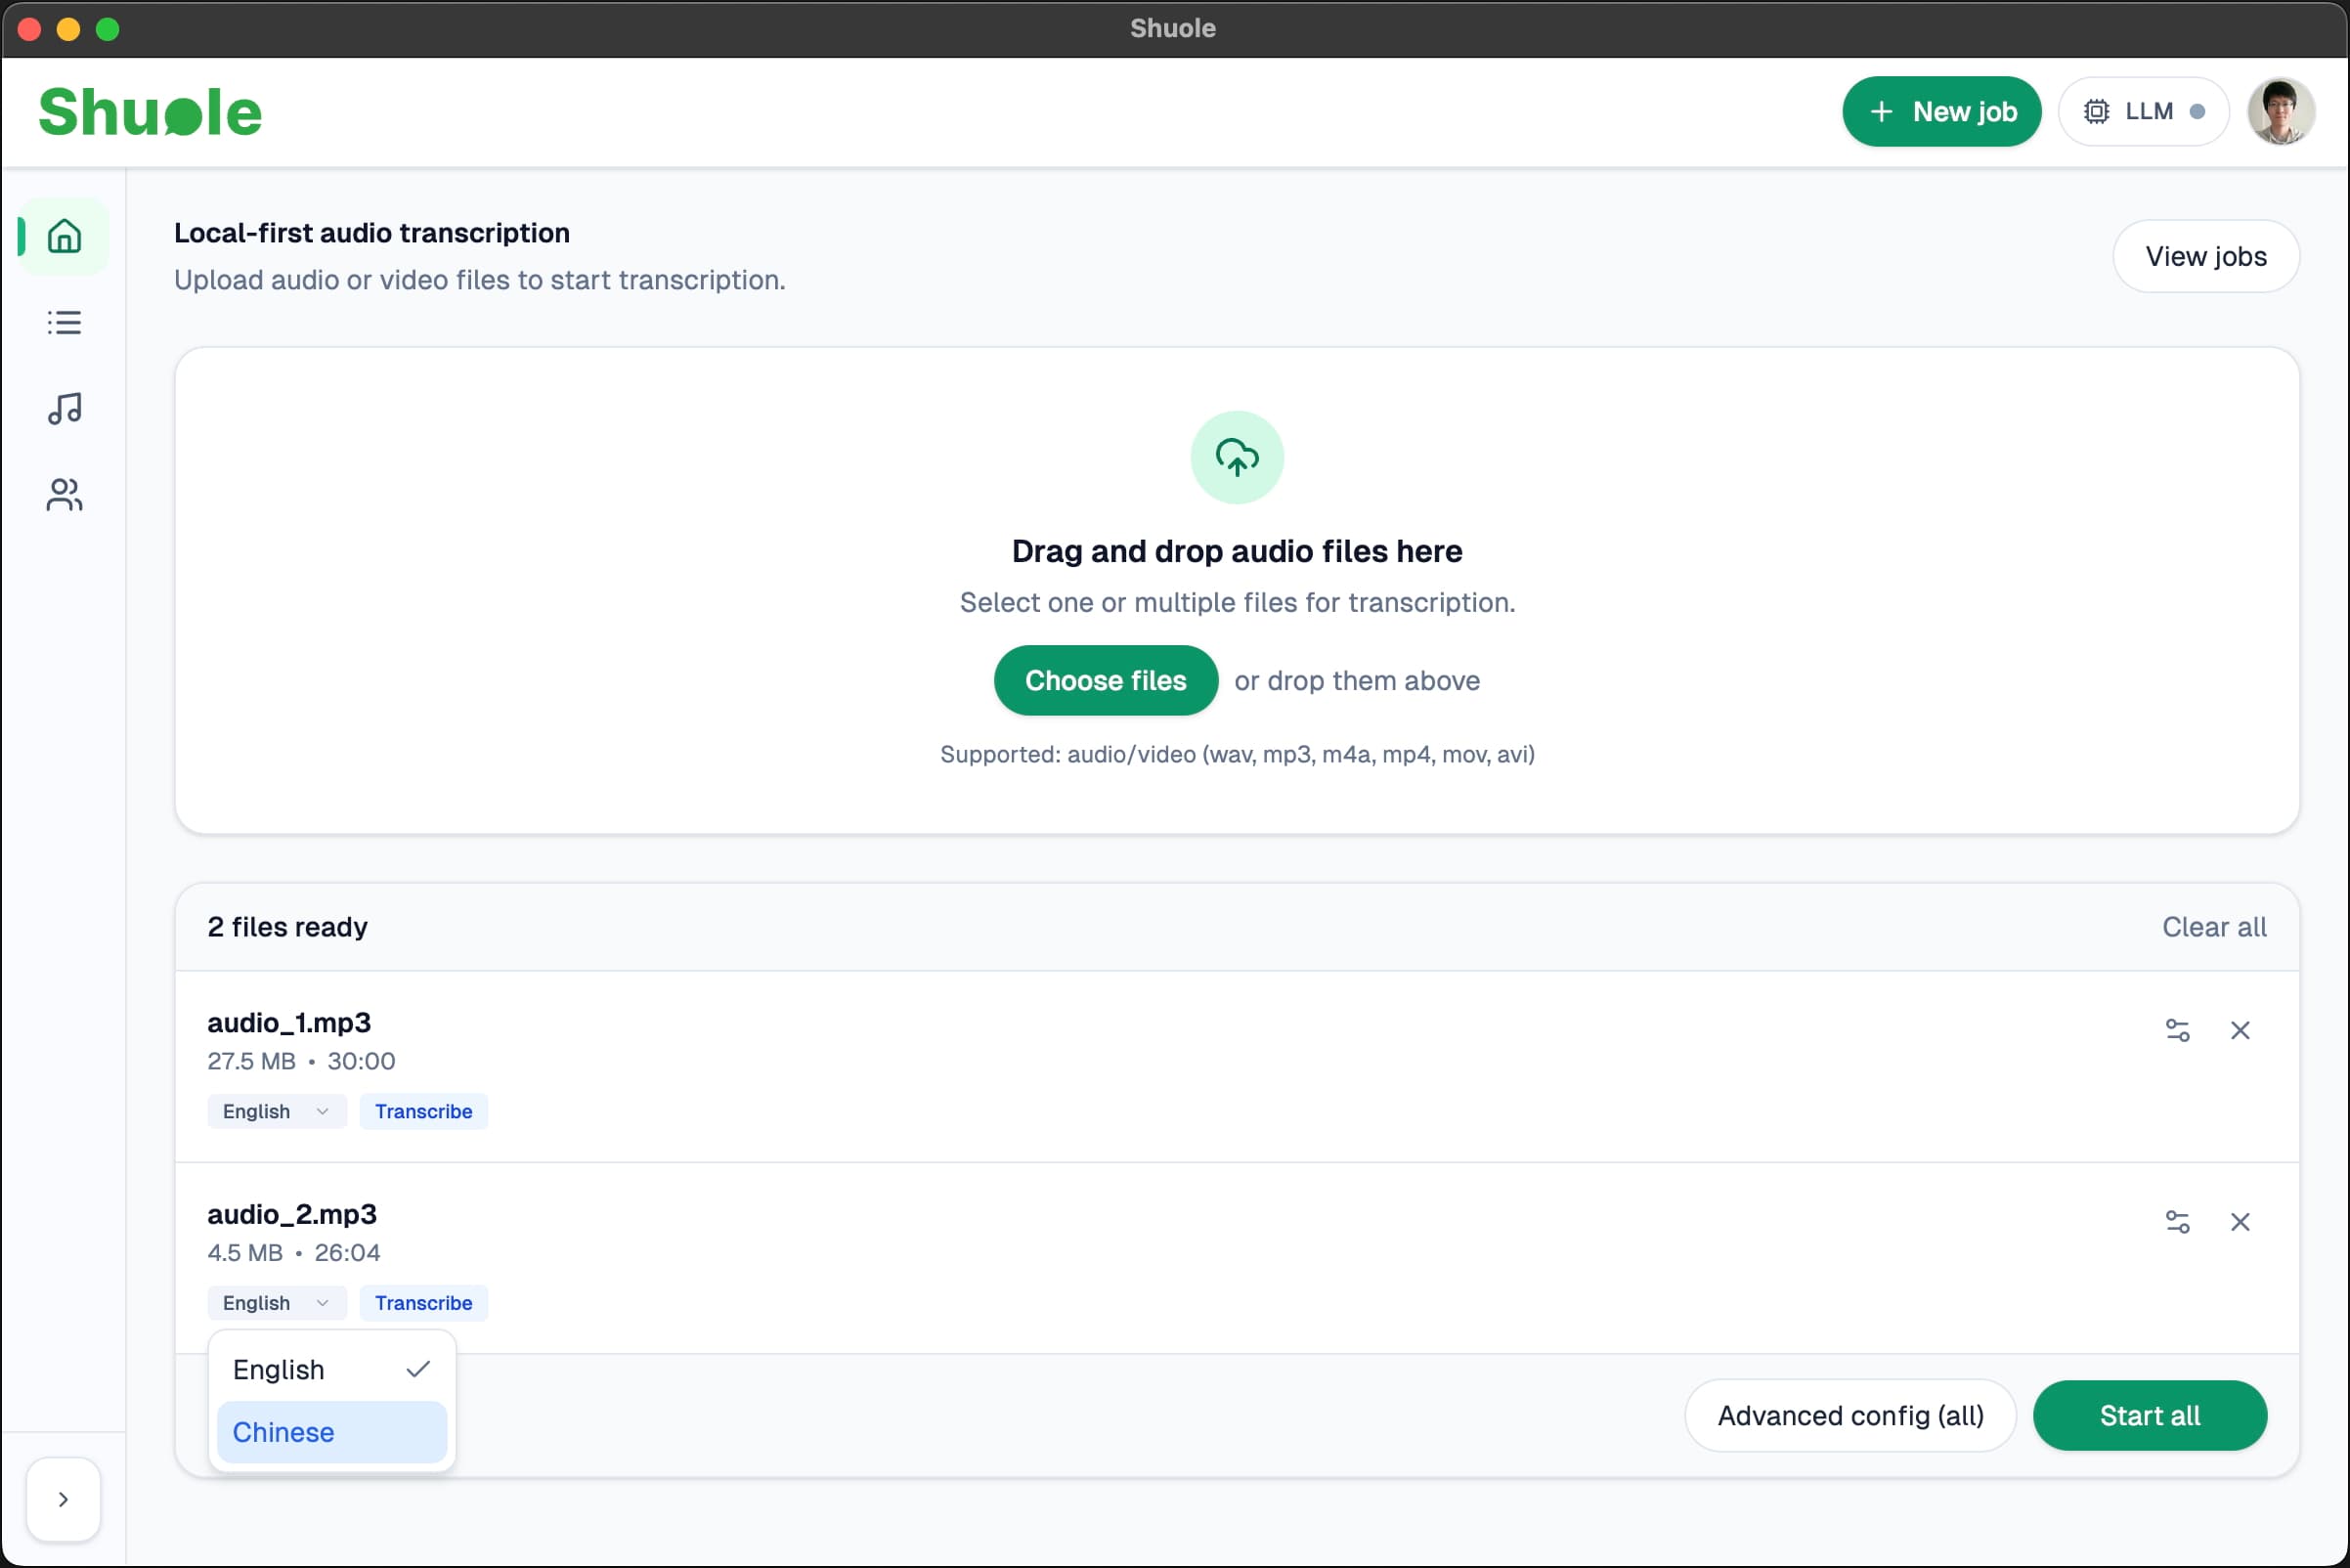Open the speakers people sidebar icon
This screenshot has width=2350, height=1568.
[64, 494]
